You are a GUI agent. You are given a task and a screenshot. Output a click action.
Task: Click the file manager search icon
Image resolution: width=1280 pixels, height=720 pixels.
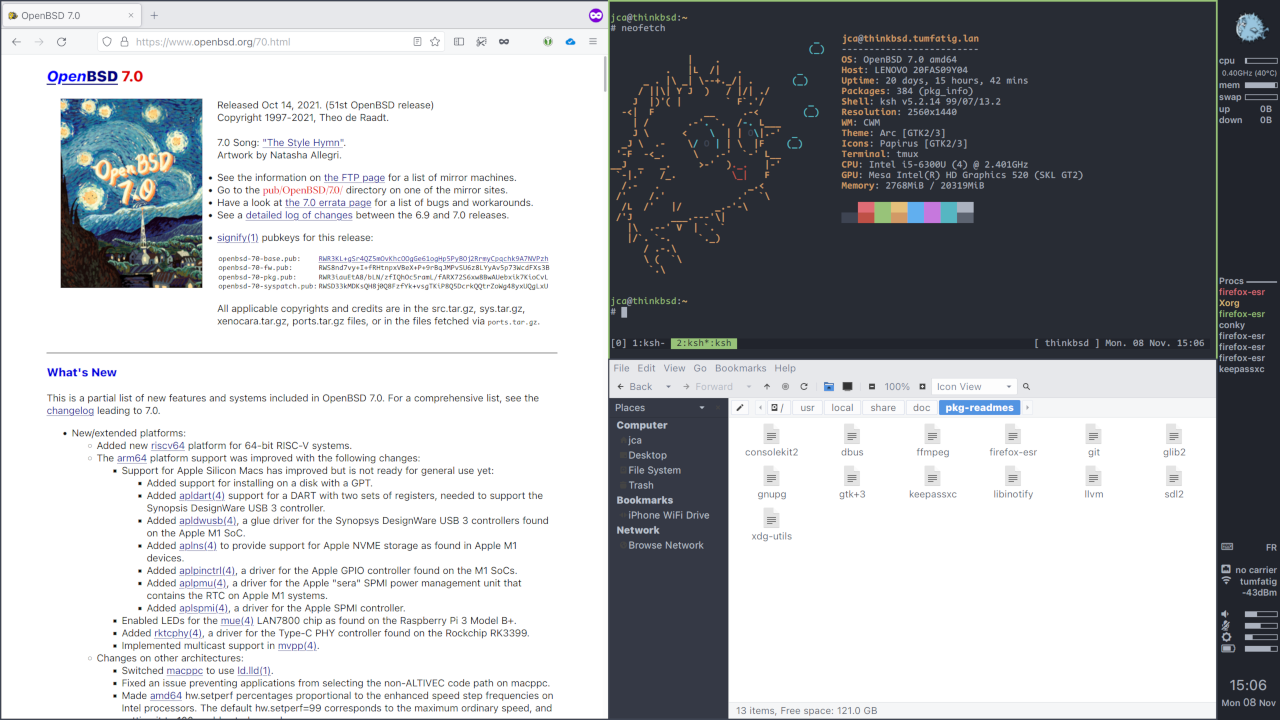[1026, 387]
